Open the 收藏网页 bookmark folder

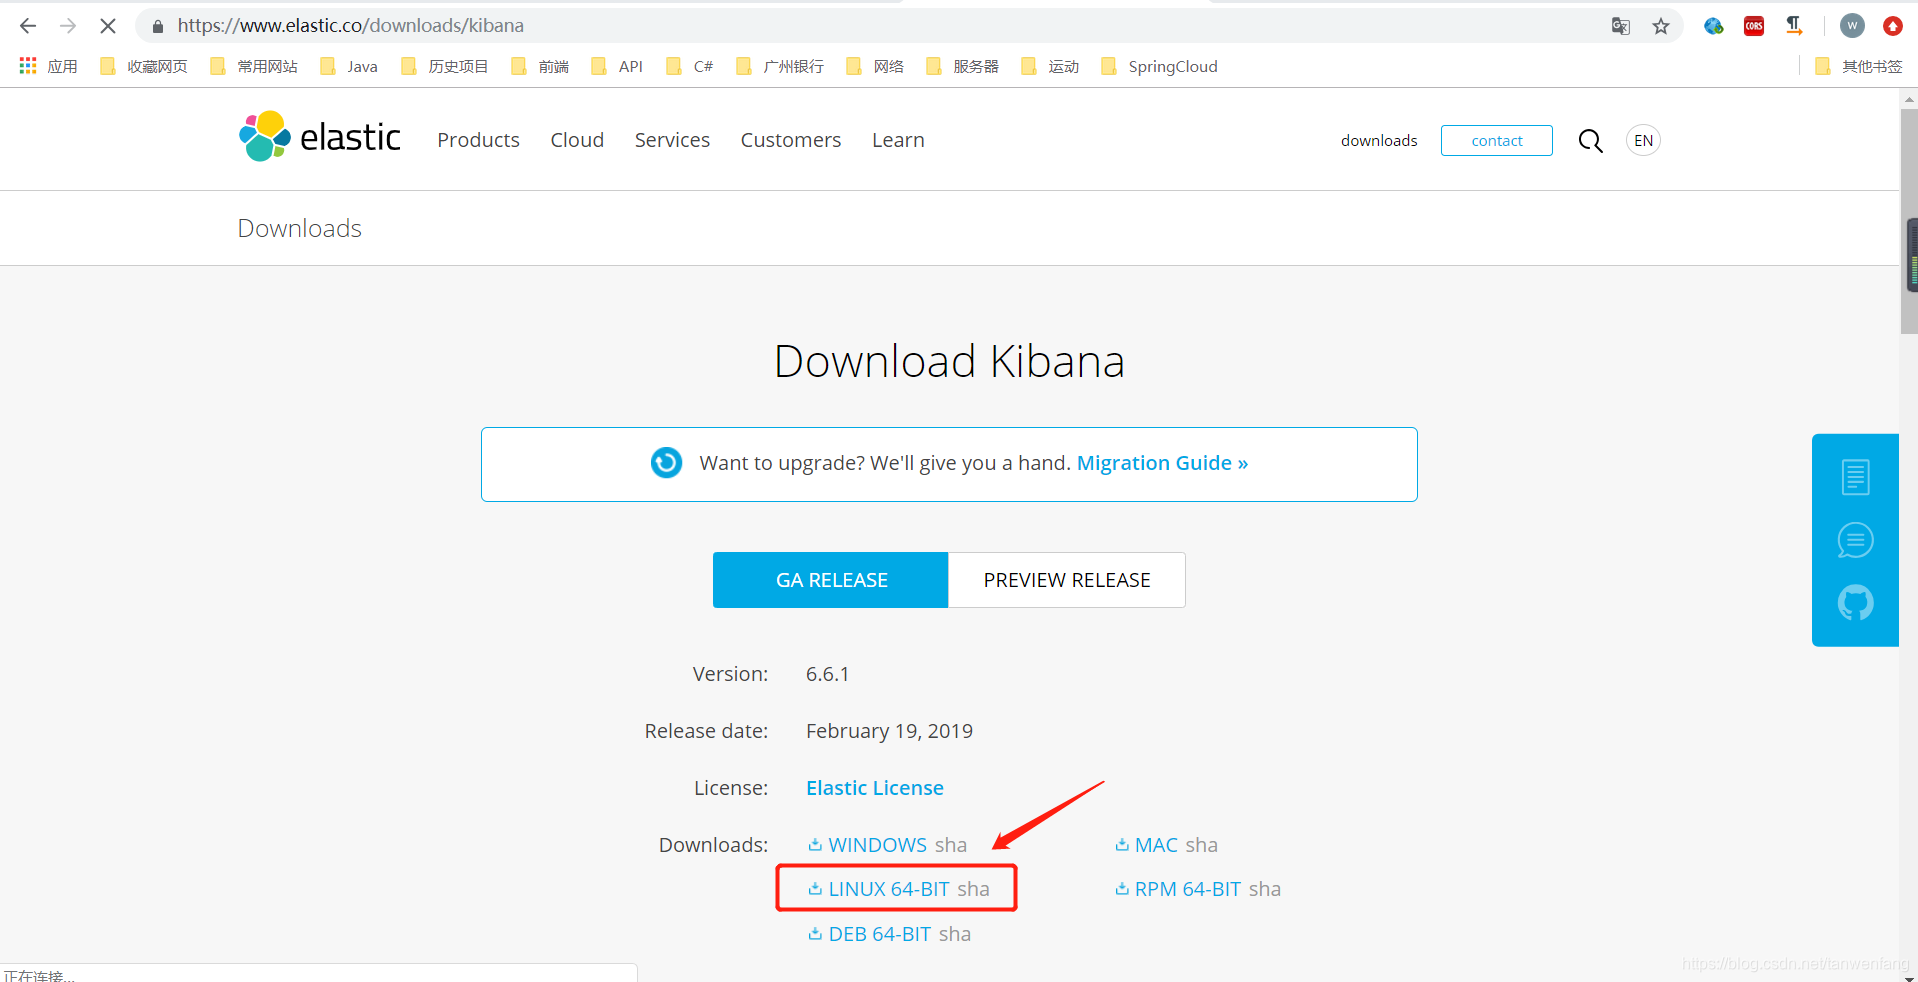(x=144, y=66)
